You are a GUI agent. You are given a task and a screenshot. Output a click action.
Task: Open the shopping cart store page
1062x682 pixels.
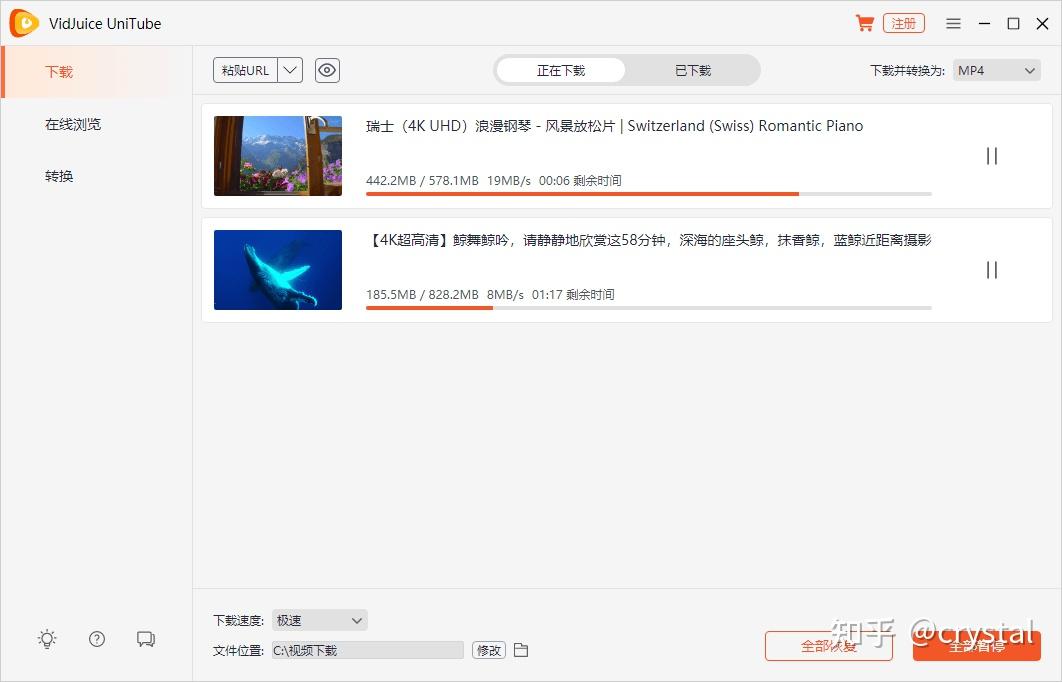coord(864,22)
